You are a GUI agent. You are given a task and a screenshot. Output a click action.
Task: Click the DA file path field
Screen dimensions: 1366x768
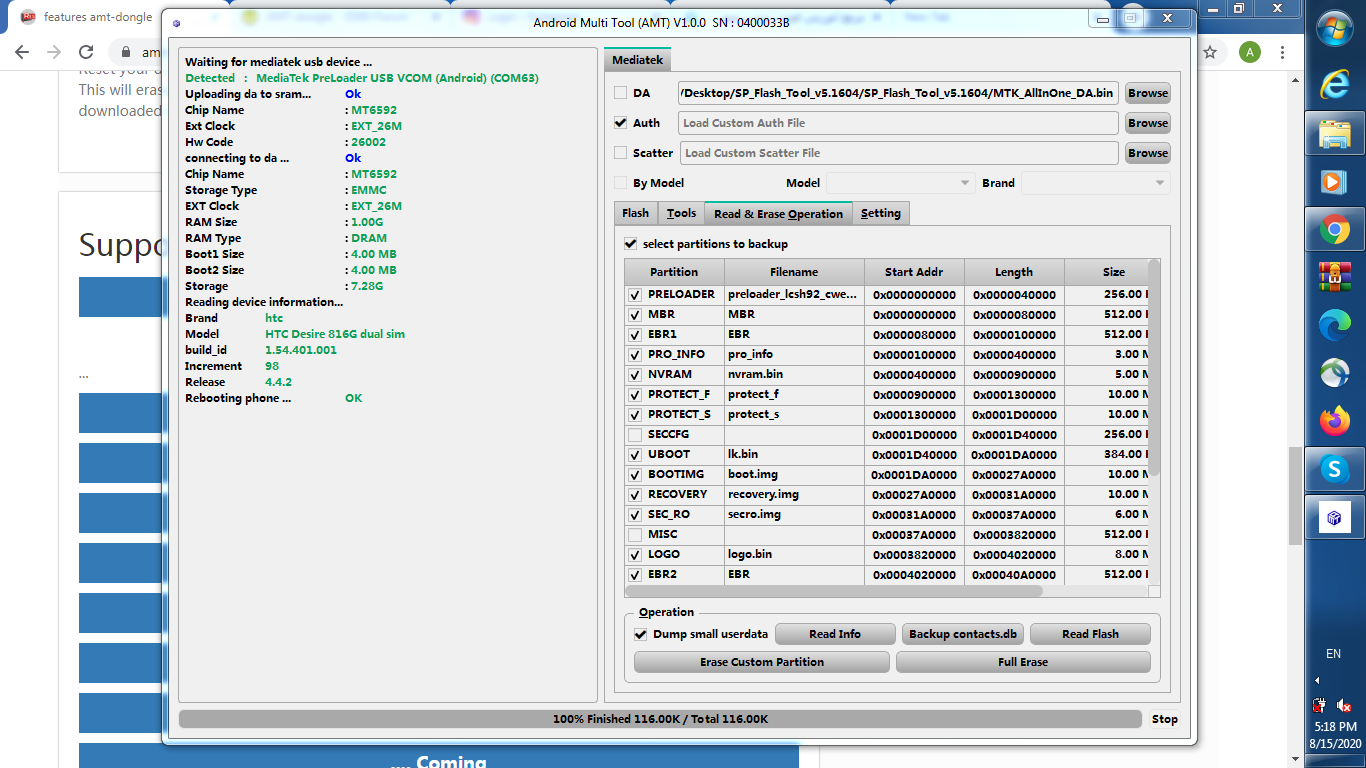tap(898, 93)
